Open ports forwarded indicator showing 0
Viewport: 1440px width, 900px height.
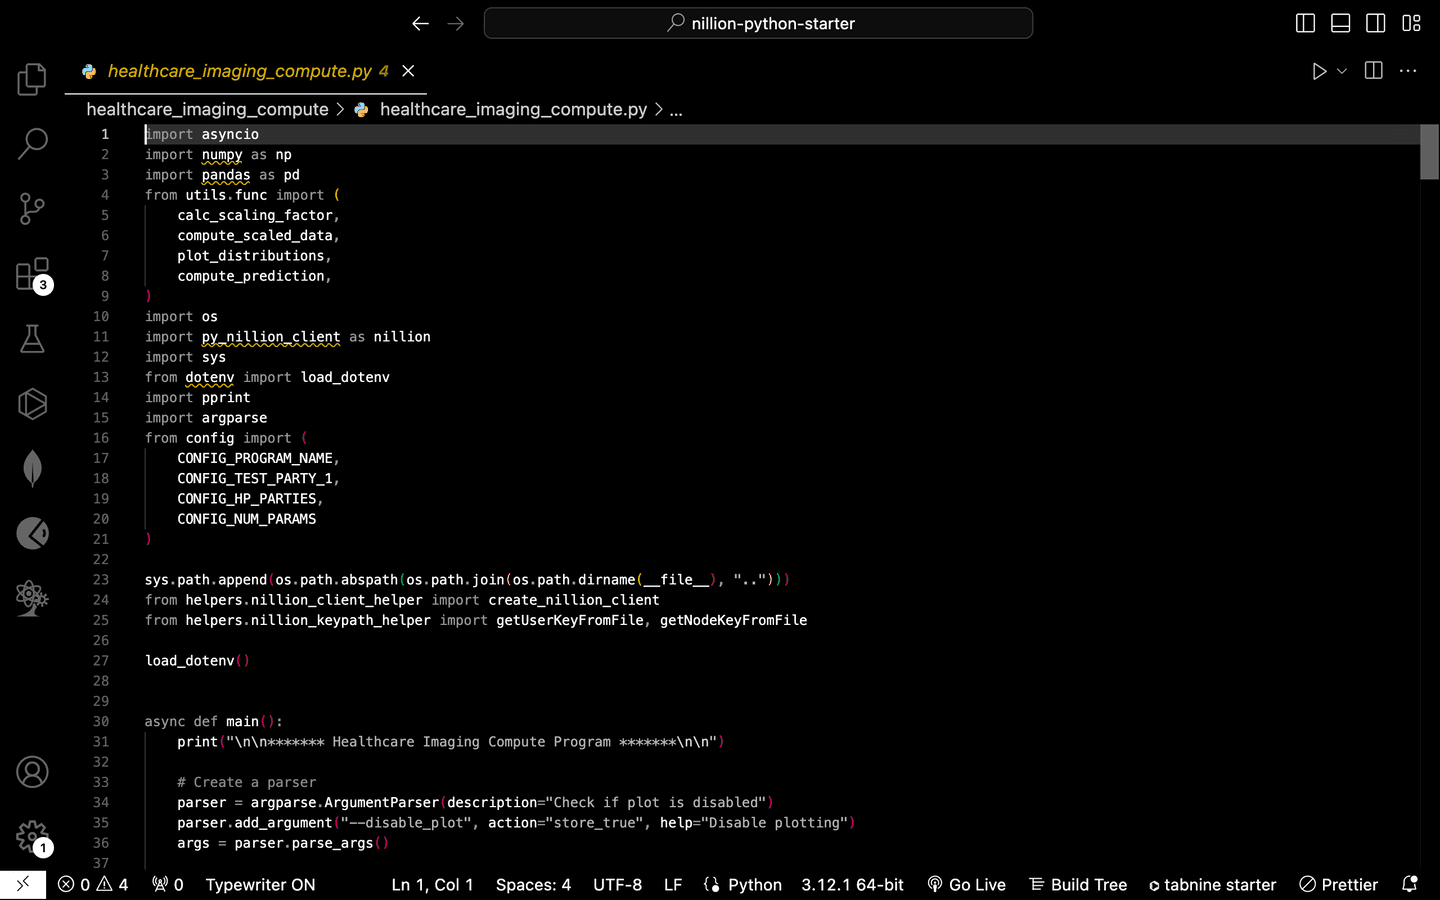(x=168, y=884)
